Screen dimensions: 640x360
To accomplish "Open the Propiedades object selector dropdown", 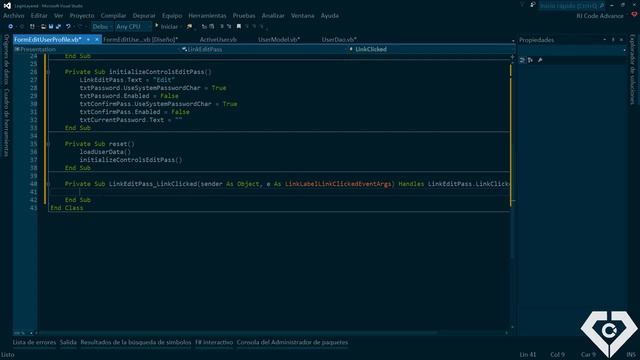I will (x=572, y=50).
